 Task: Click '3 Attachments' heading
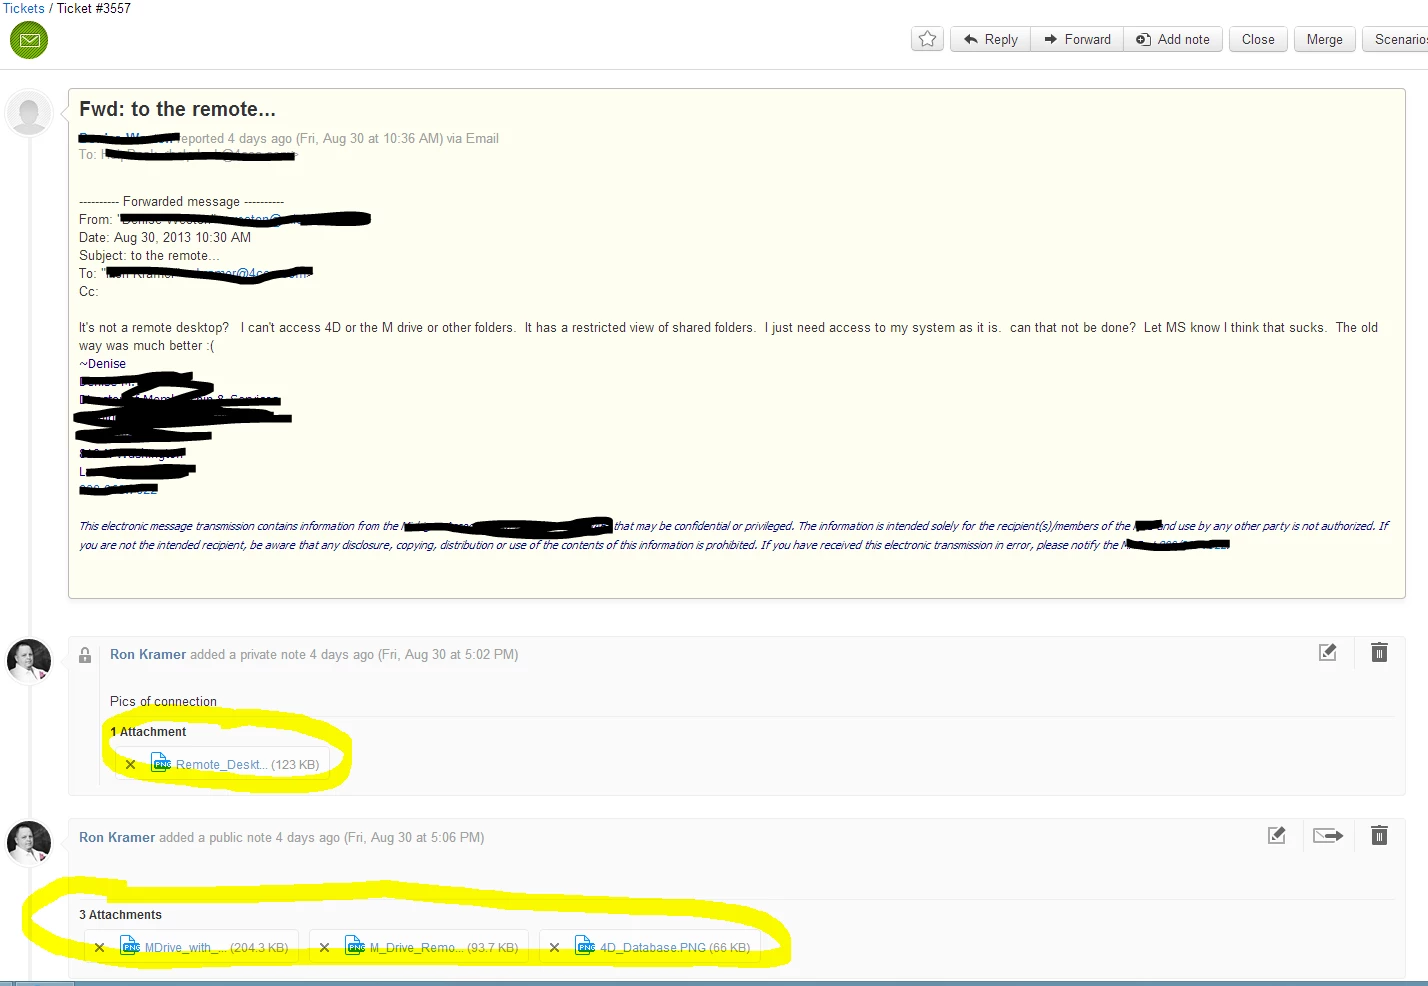pos(120,915)
